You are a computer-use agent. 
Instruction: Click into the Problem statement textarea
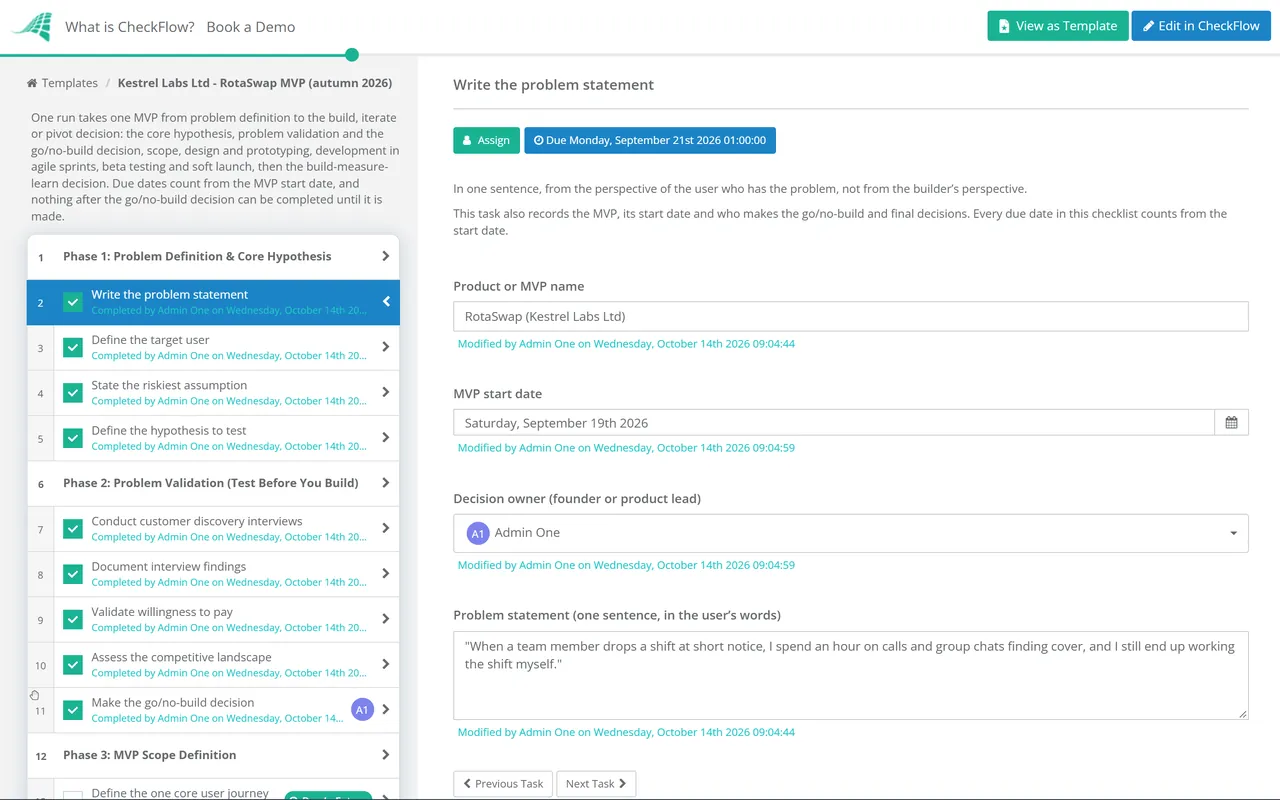pos(851,675)
